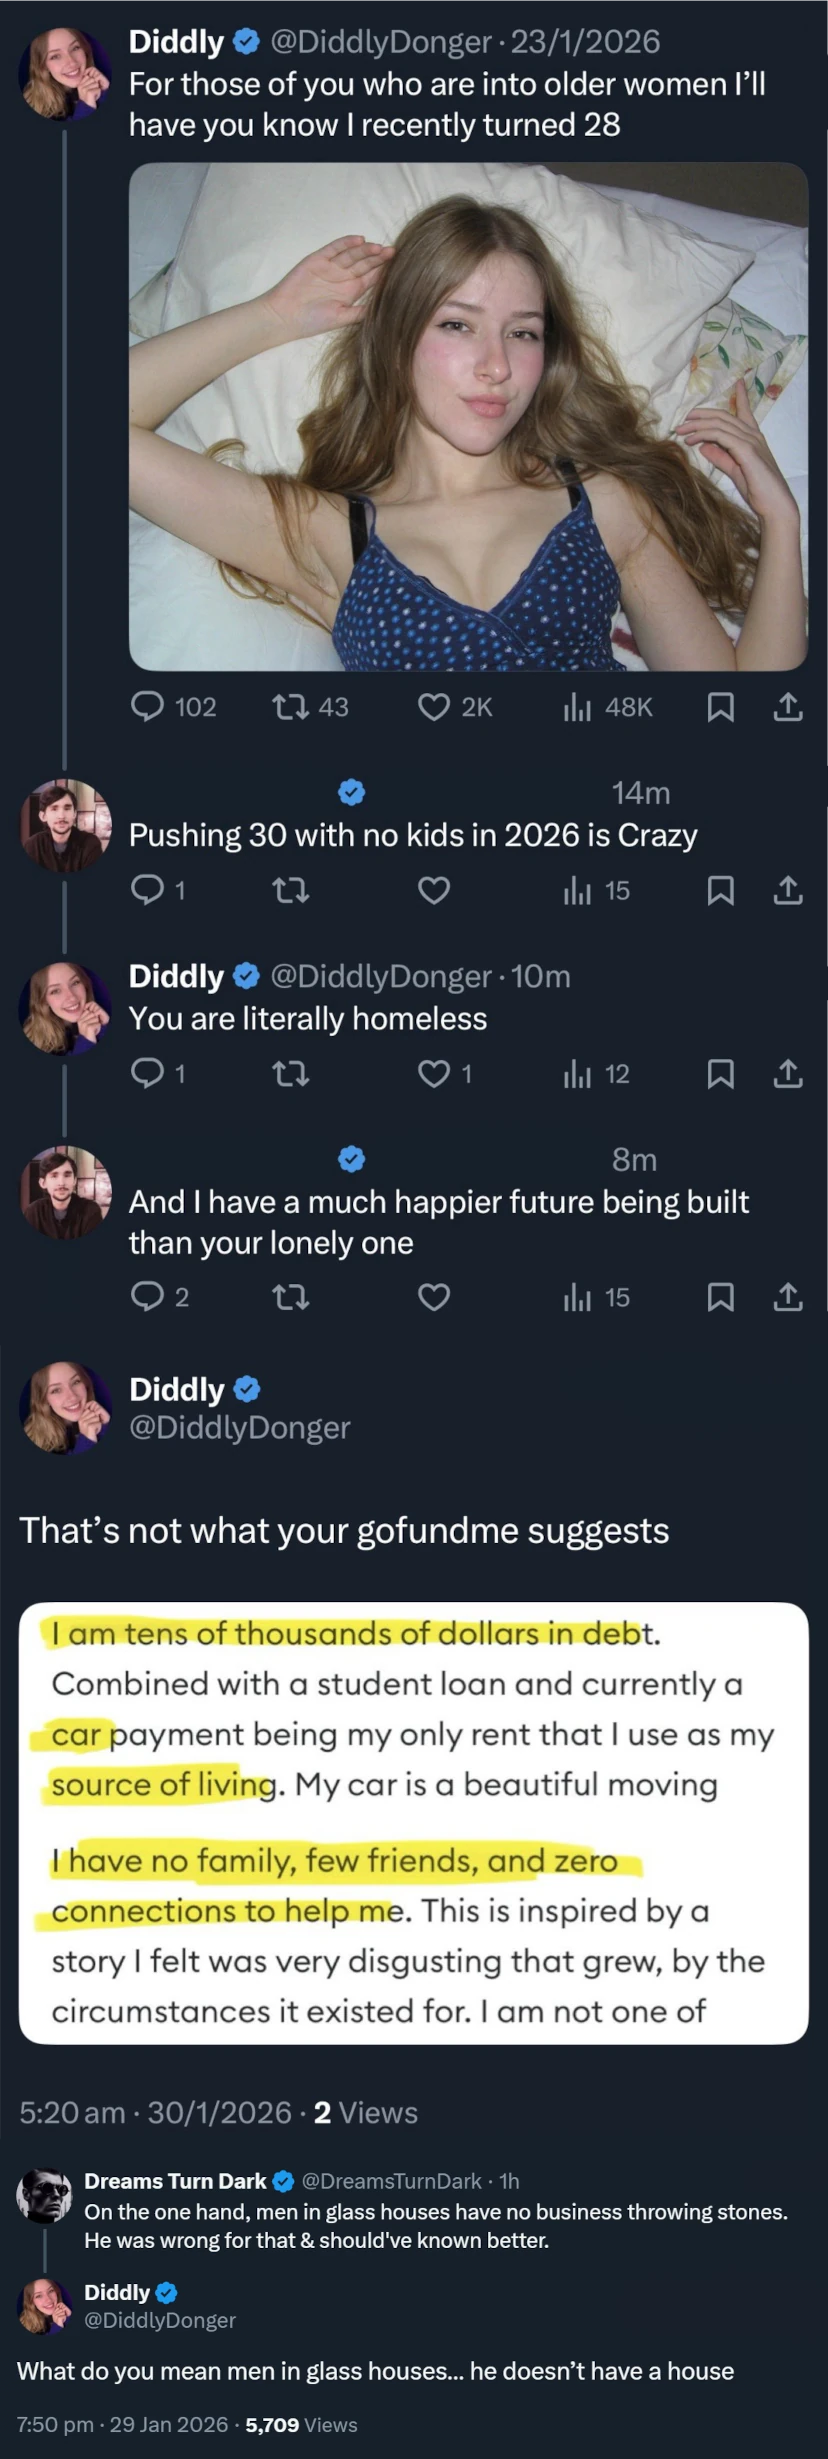
Task: Click the 5:20 am 30/1/2026 timestamp
Action: click(x=155, y=2113)
